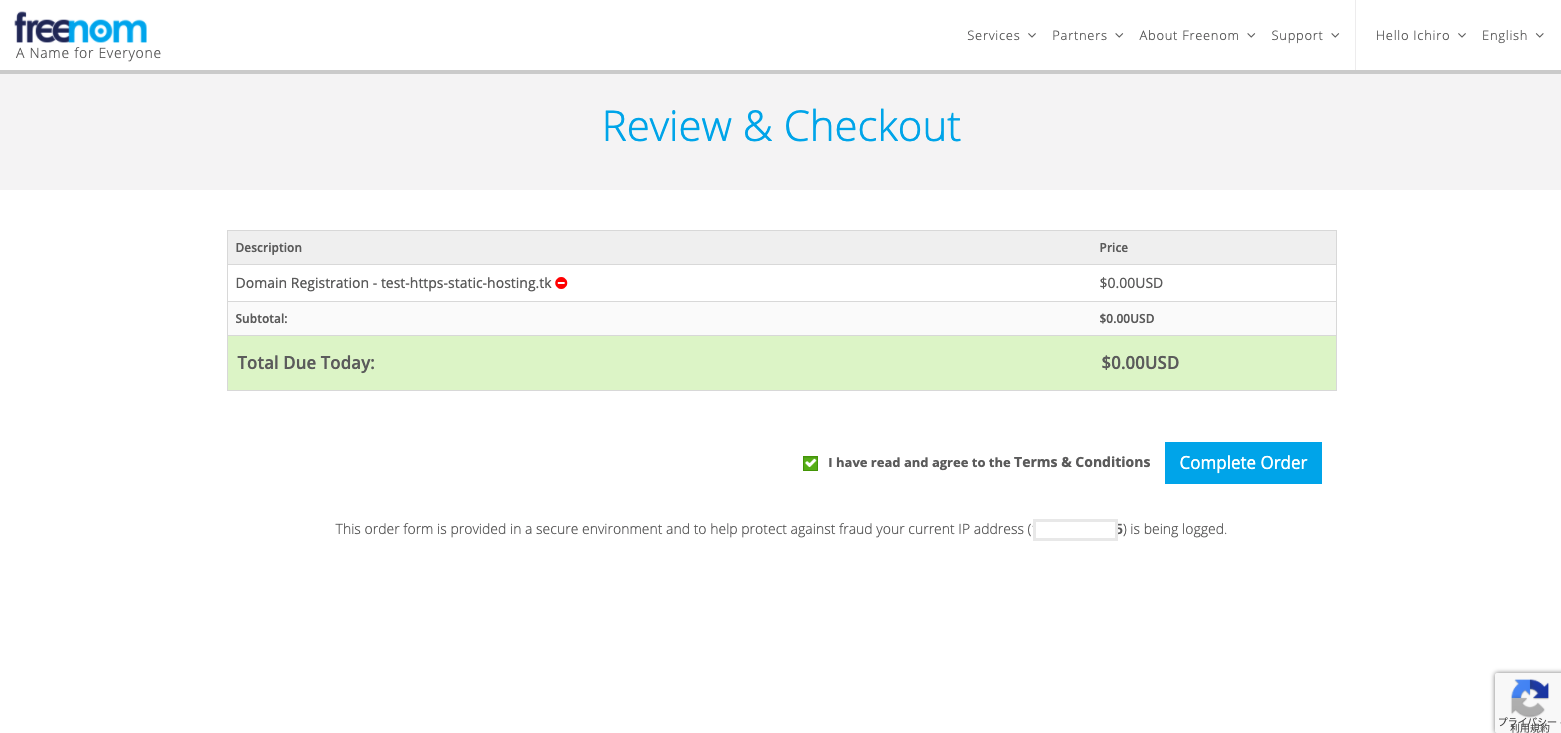Viewport: 1561px width, 733px height.
Task: Open the Partners dropdown menu
Action: click(1088, 35)
